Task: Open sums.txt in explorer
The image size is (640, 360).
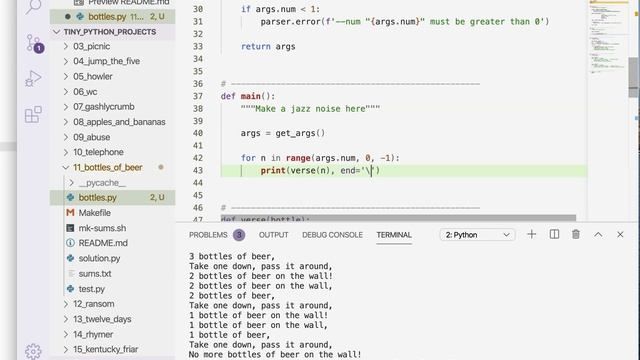Action: tap(95, 273)
